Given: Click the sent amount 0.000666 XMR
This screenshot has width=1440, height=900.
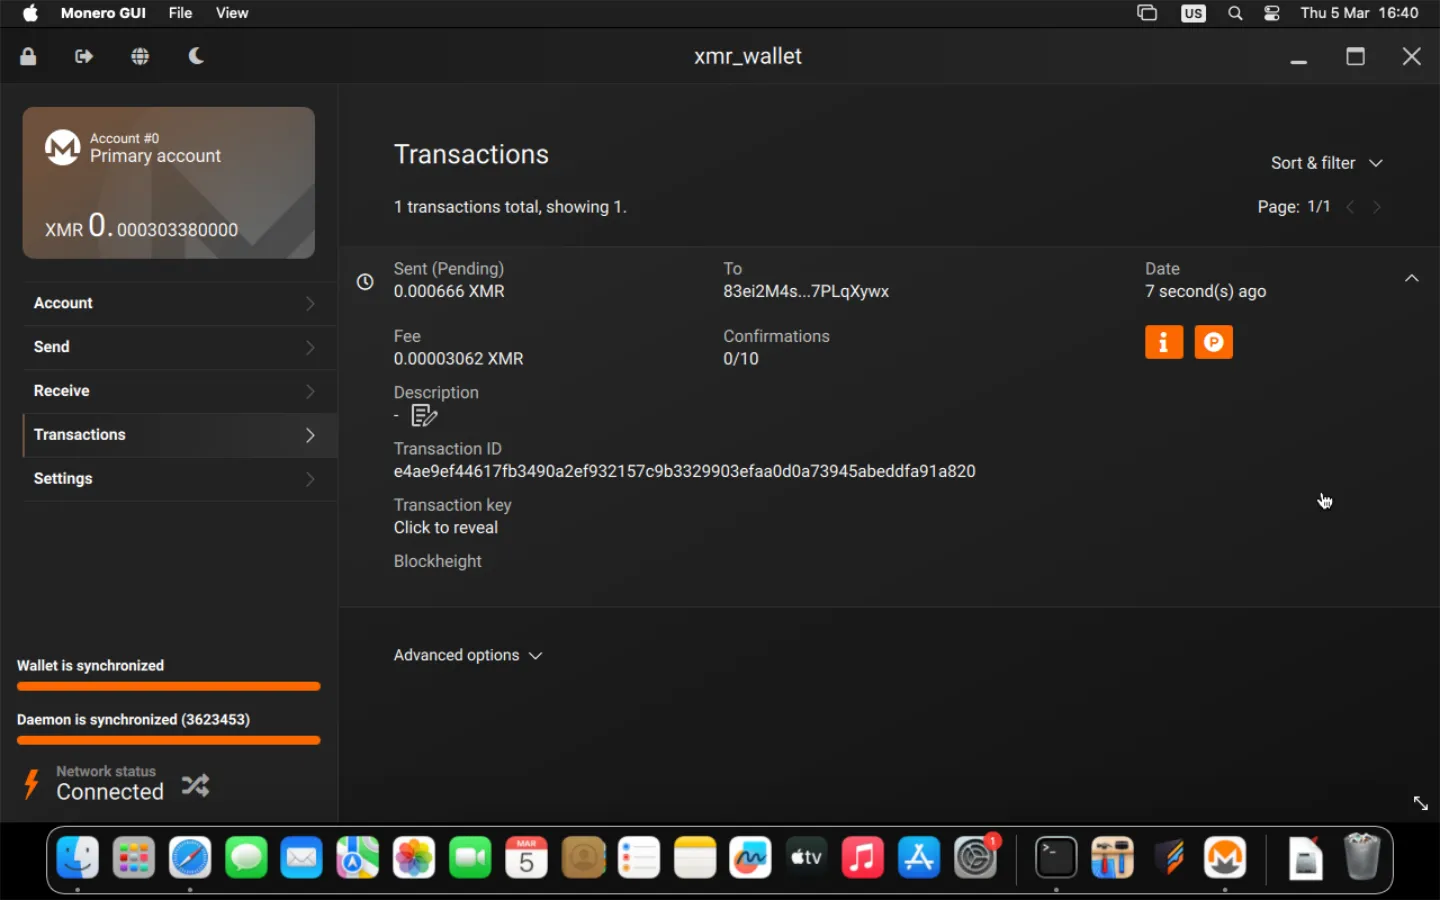Looking at the screenshot, I should point(449,292).
